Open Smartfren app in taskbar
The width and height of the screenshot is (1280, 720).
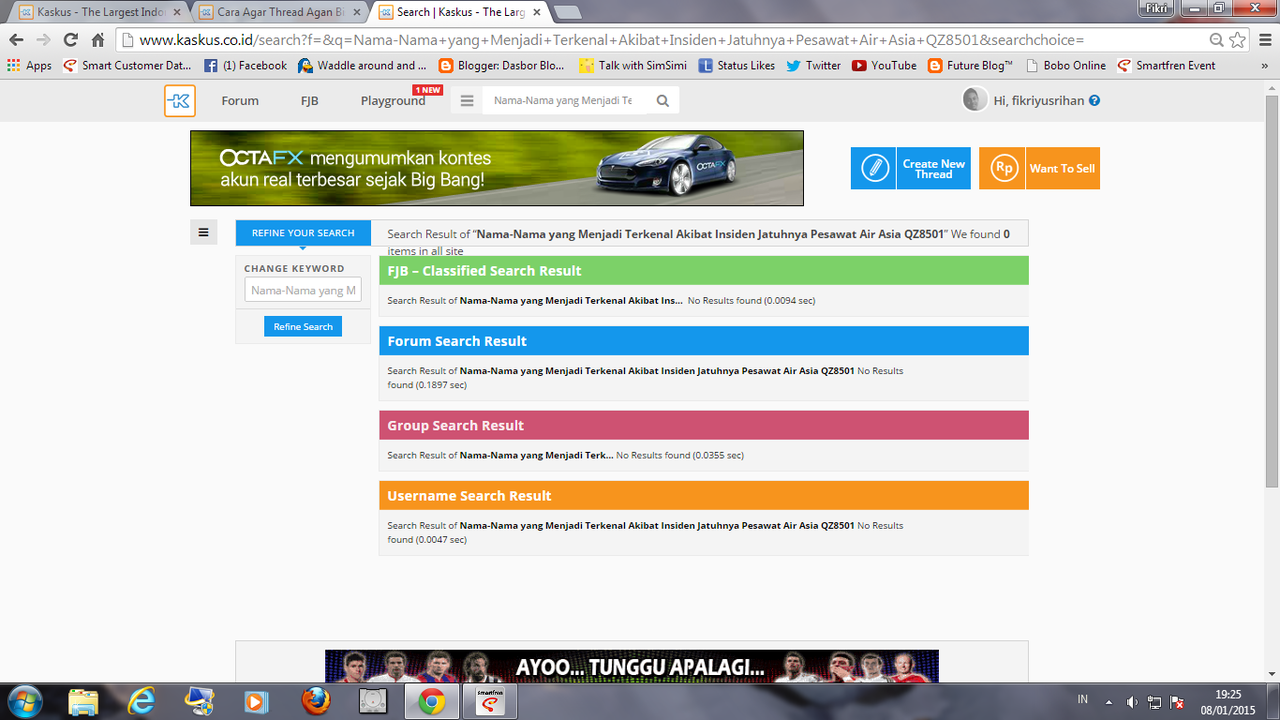(x=490, y=702)
